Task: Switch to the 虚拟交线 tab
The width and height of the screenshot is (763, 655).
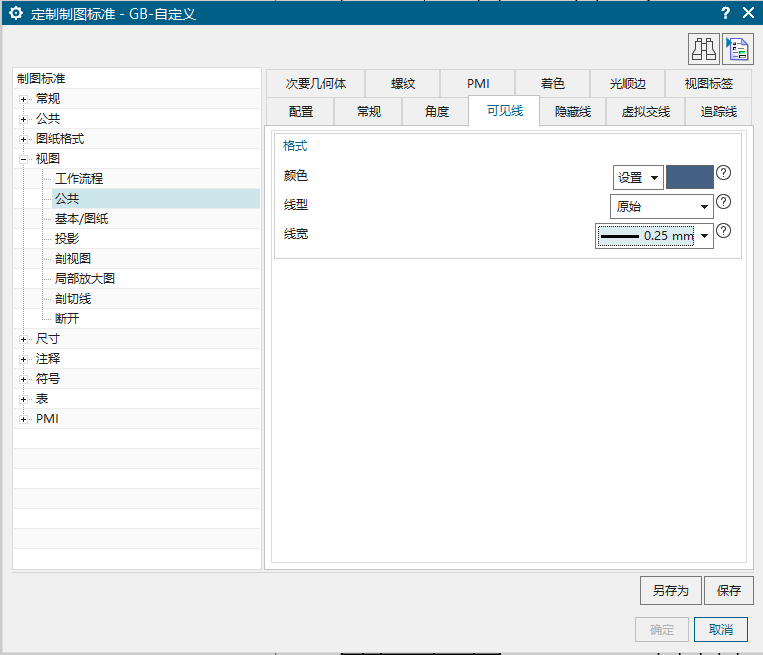Action: pos(646,111)
